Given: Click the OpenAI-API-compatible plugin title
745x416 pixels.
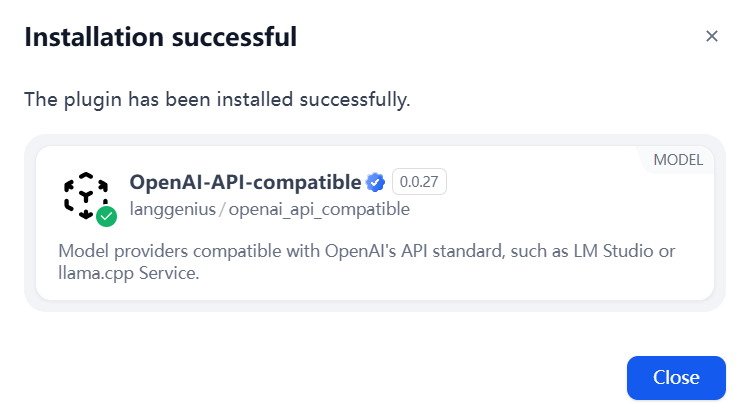Looking at the screenshot, I should click(245, 182).
